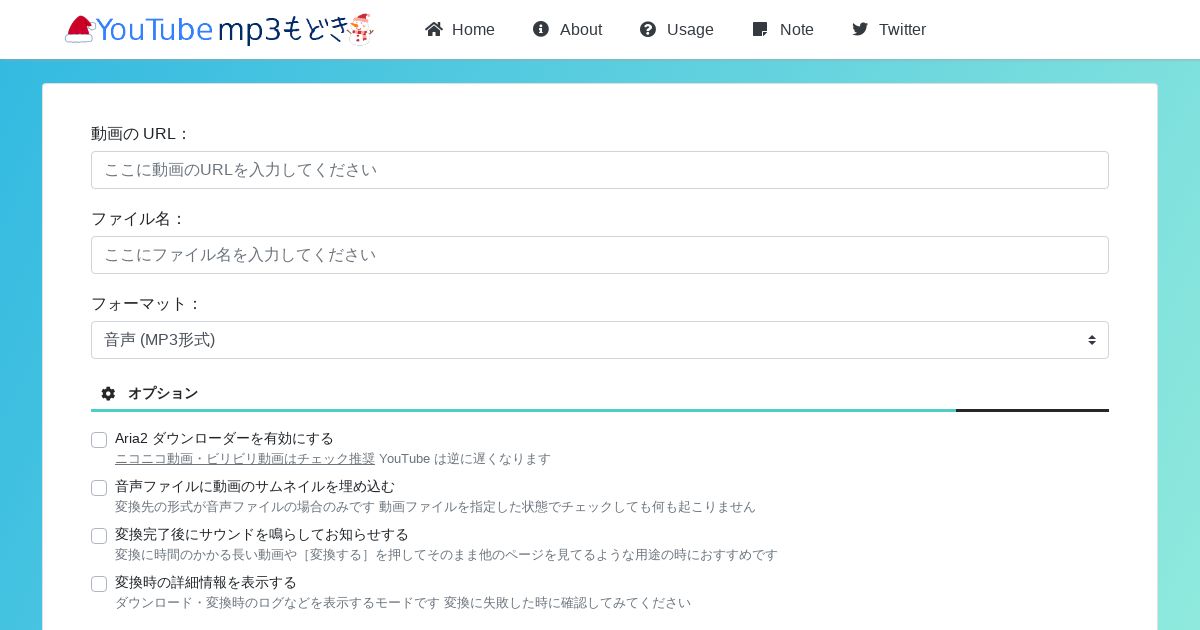The height and width of the screenshot is (630, 1200).
Task: Click the Twitter bird icon
Action: coord(860,29)
